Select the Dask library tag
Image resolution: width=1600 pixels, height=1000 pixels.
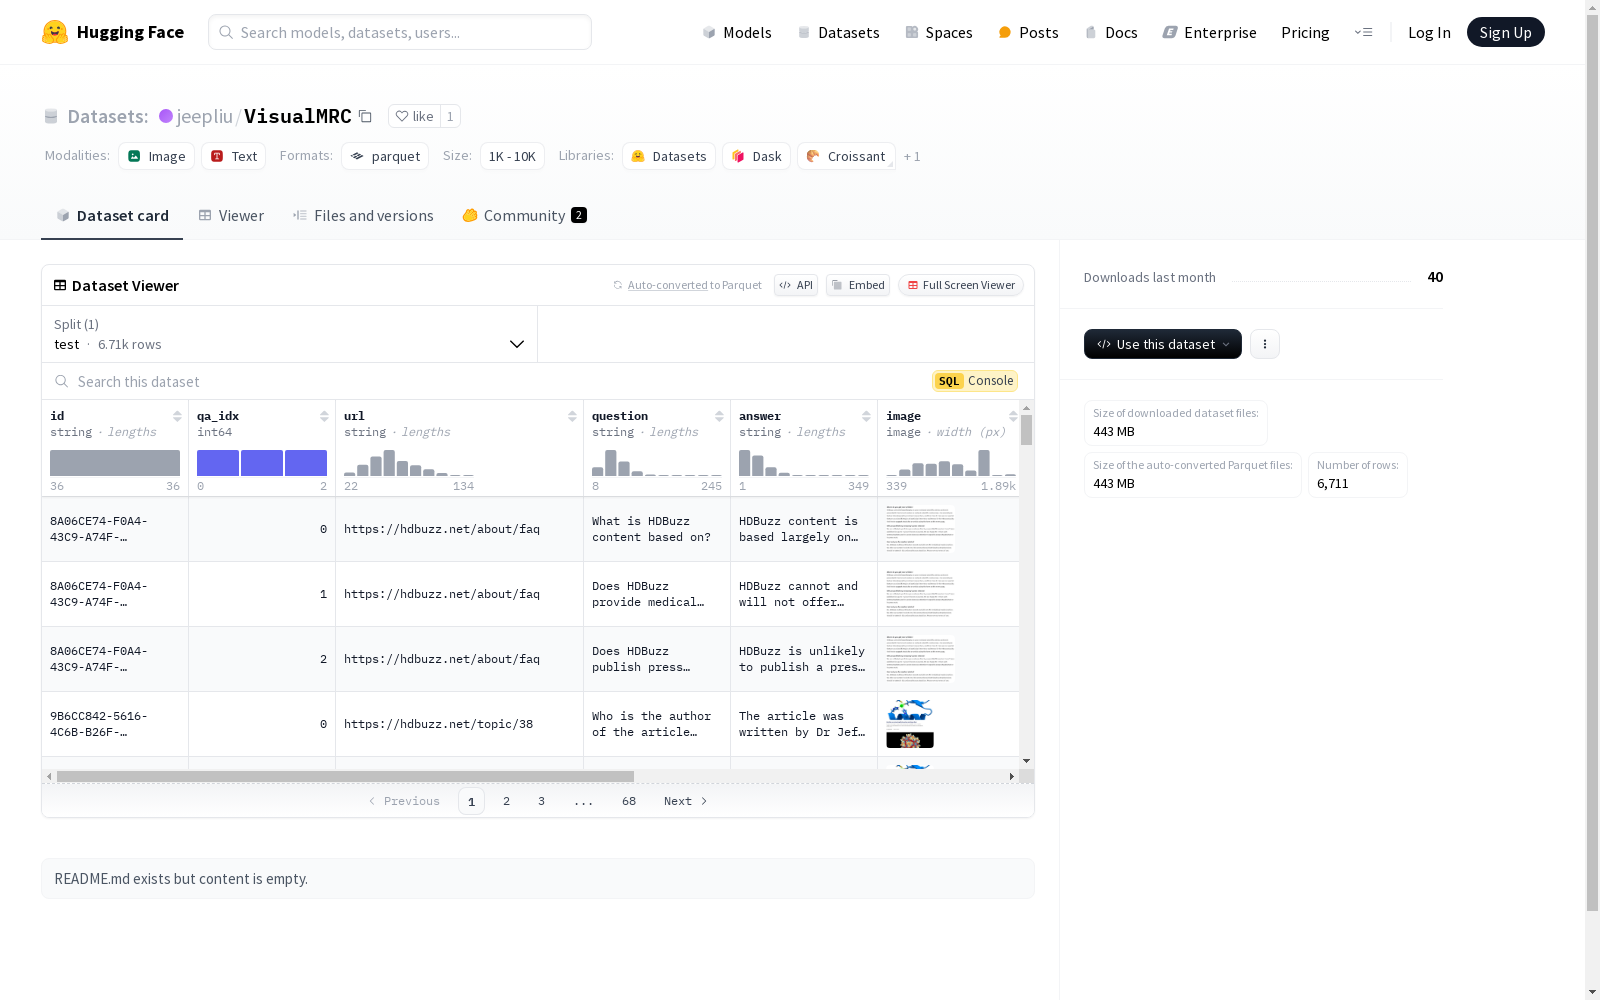[x=757, y=156]
